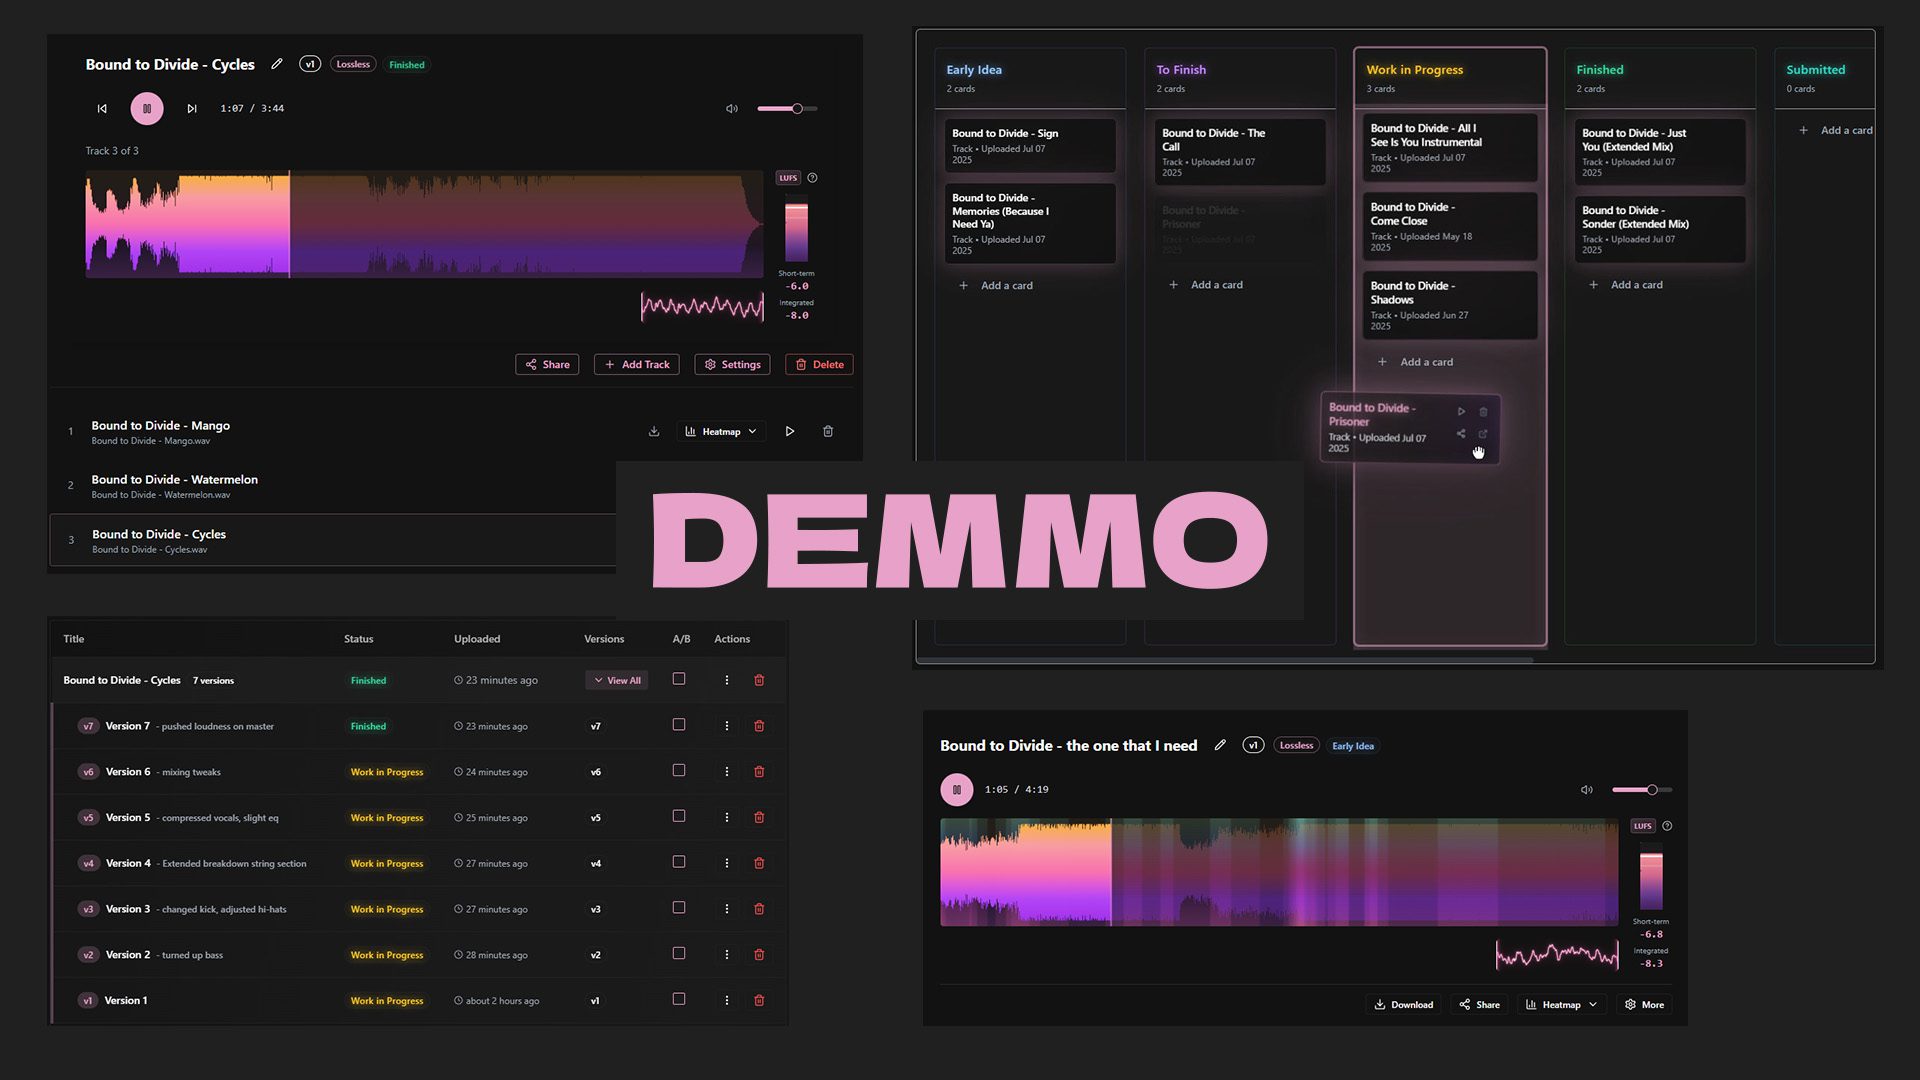Open the Prisoner card in new window

point(1483,433)
